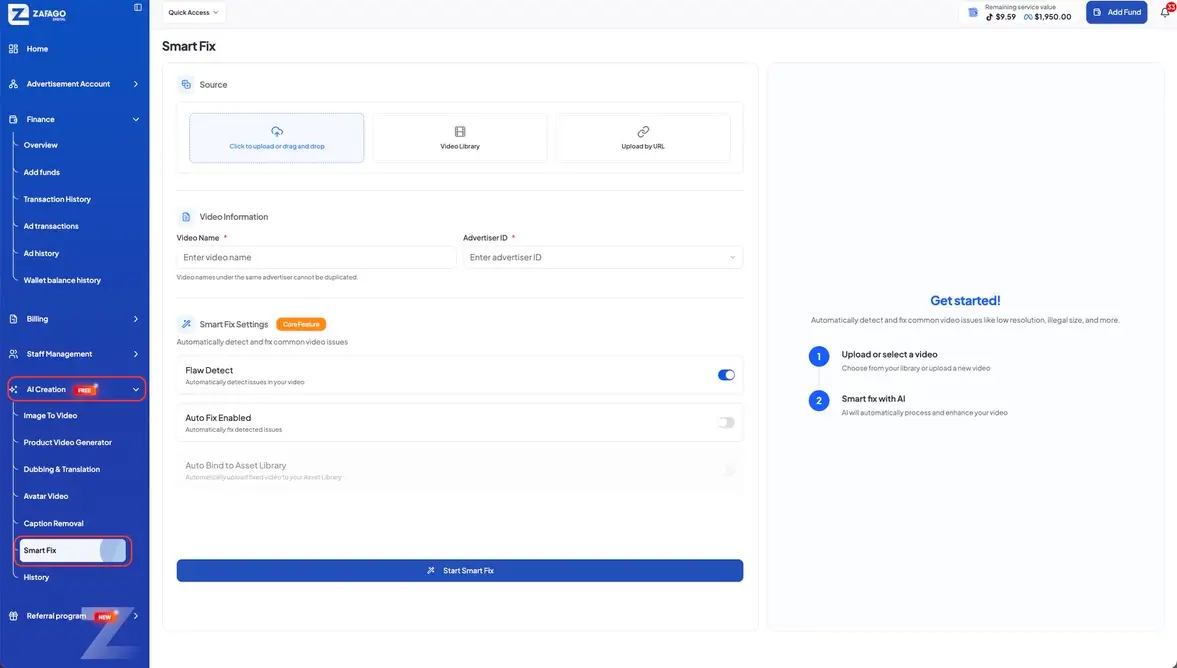Open Add funds in sidebar
This screenshot has height=668, width=1177.
(x=41, y=172)
